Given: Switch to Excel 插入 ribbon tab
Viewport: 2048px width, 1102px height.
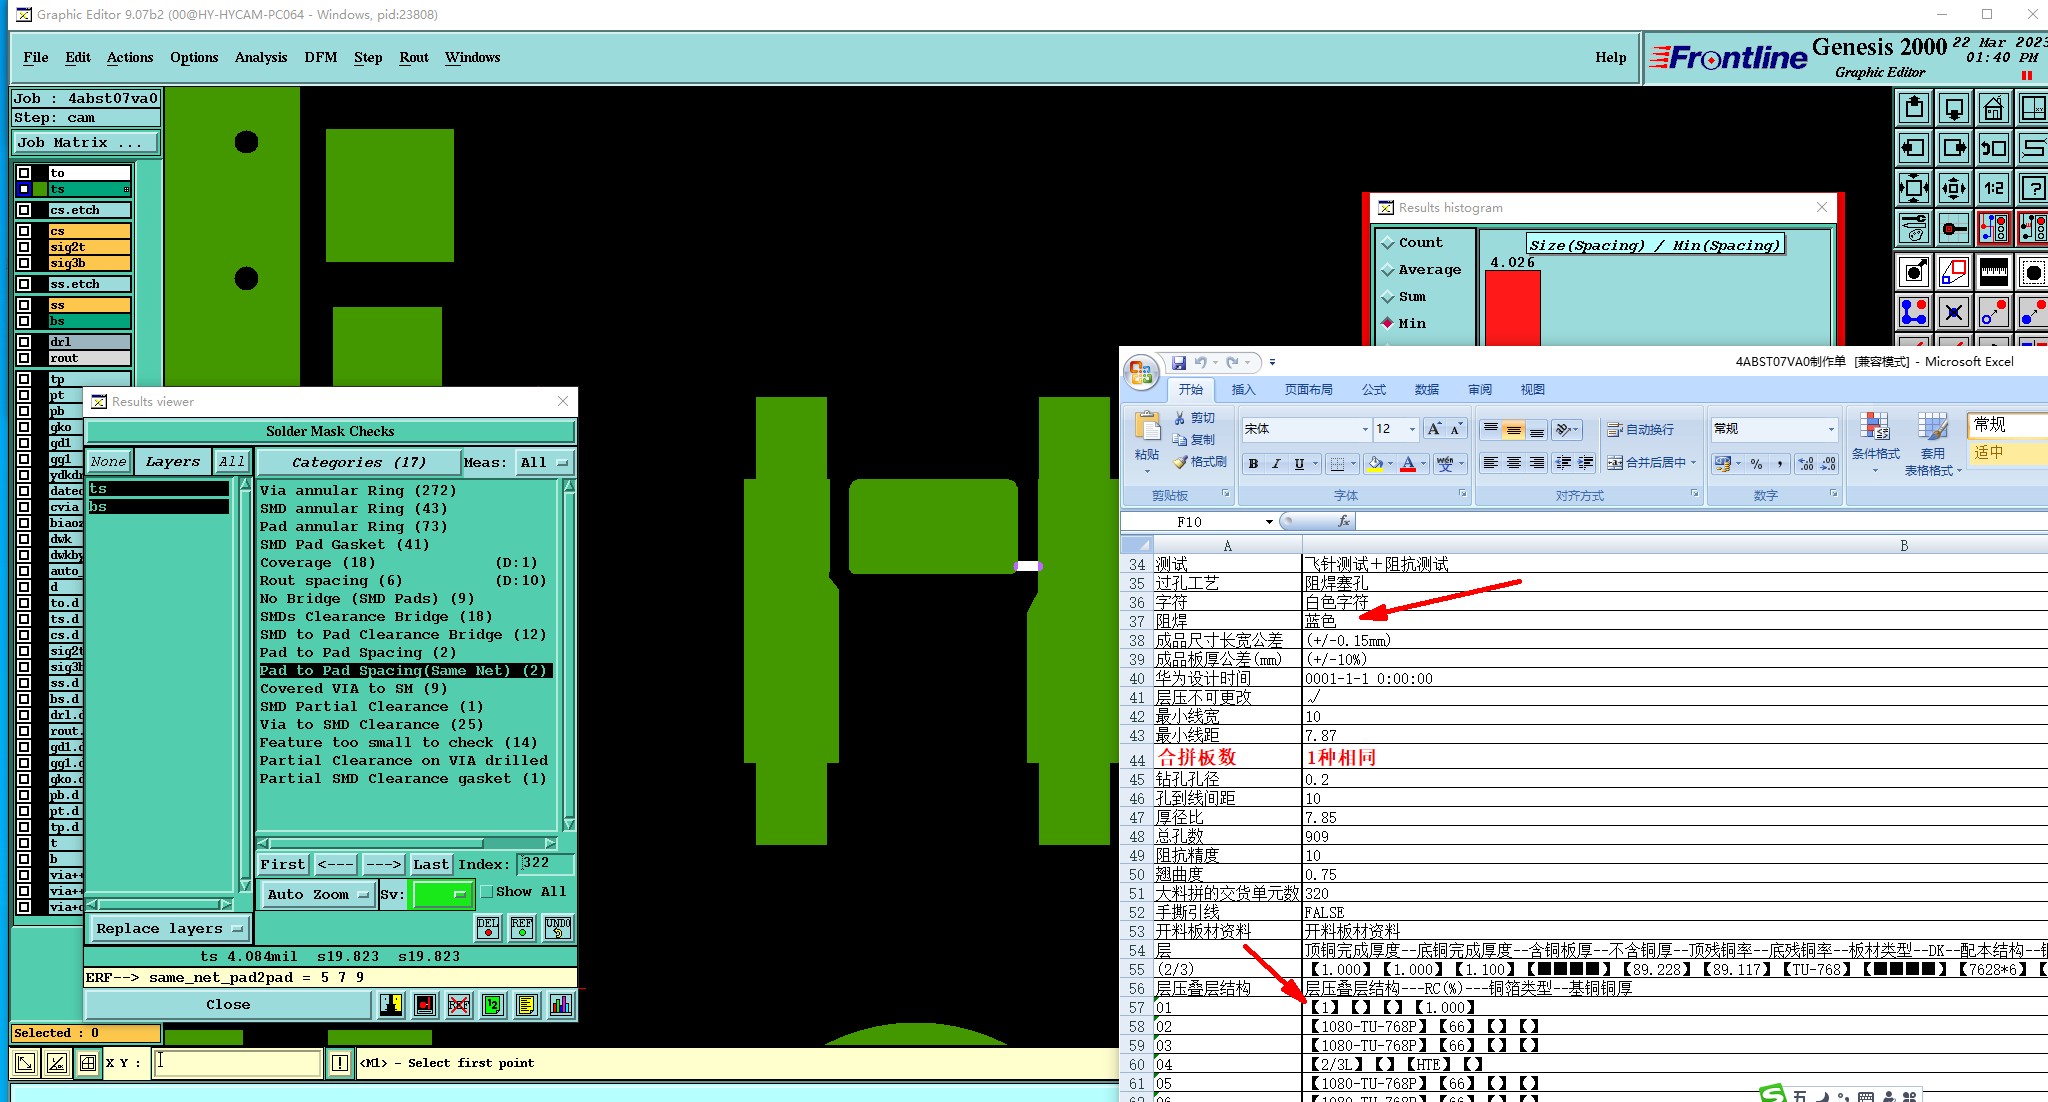Looking at the screenshot, I should (x=1243, y=390).
